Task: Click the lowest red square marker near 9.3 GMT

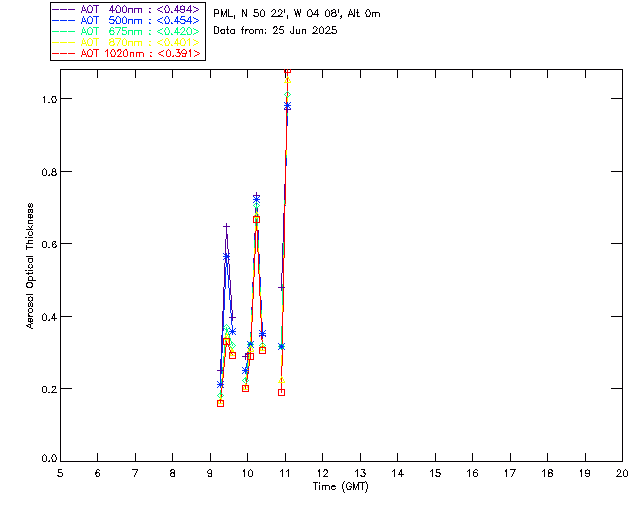Action: point(220,403)
